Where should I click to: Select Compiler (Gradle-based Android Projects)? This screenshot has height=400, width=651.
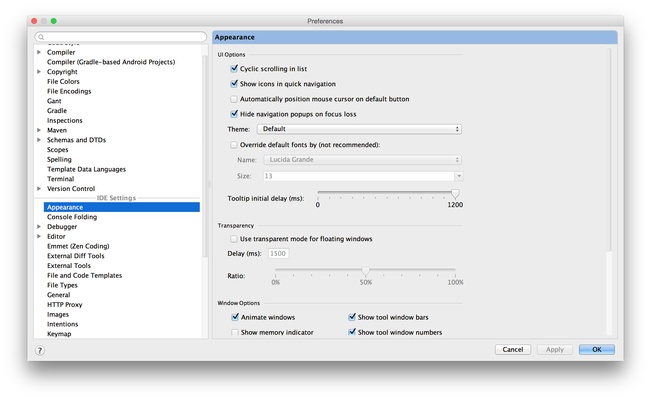click(x=111, y=62)
